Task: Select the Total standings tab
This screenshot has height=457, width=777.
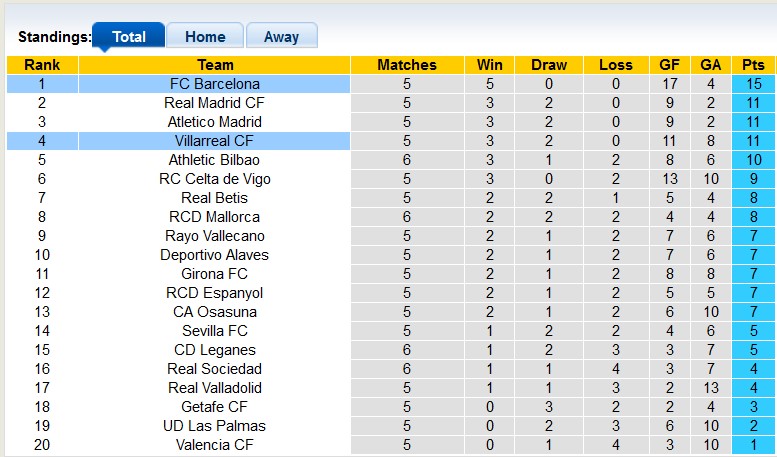Action: 128,36
